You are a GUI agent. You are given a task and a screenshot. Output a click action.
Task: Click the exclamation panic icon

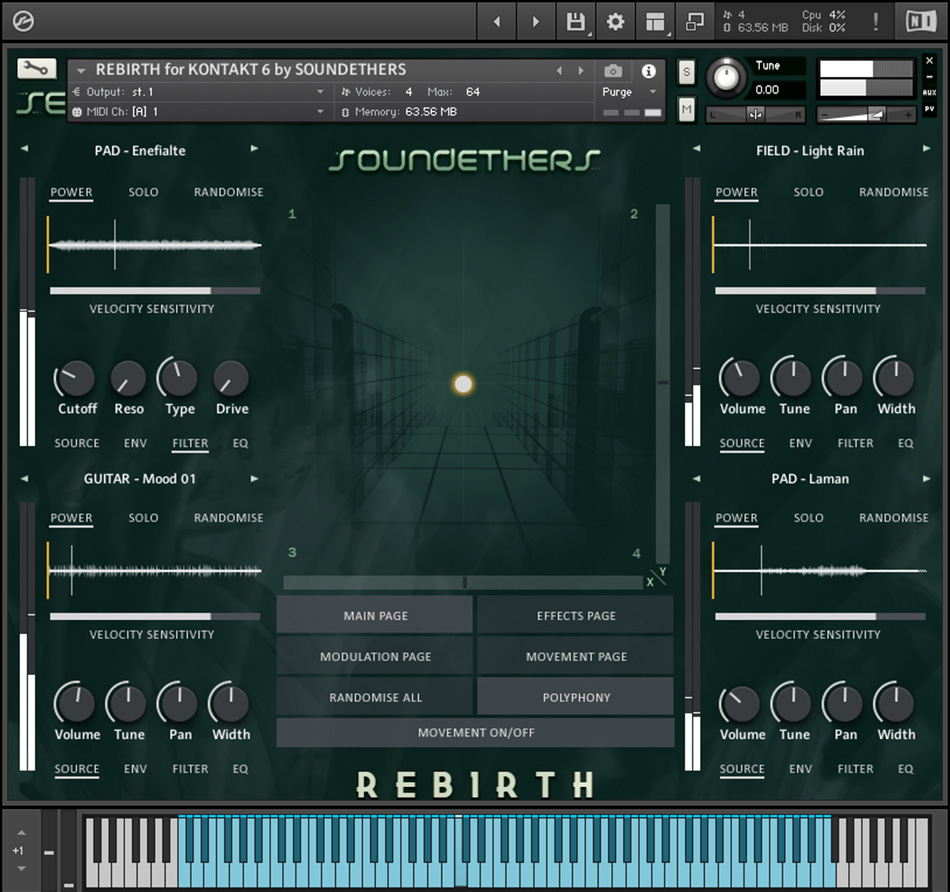pyautogui.click(x=875, y=22)
